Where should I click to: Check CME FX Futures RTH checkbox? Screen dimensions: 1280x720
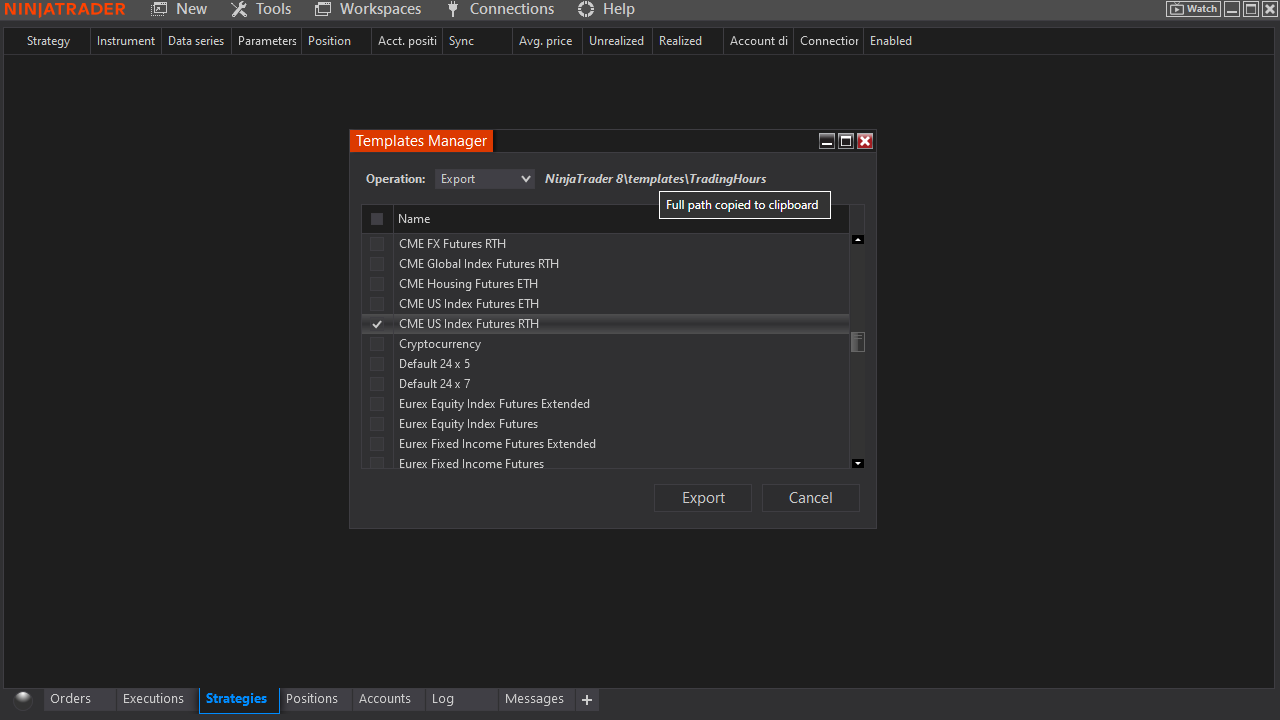pyautogui.click(x=377, y=244)
